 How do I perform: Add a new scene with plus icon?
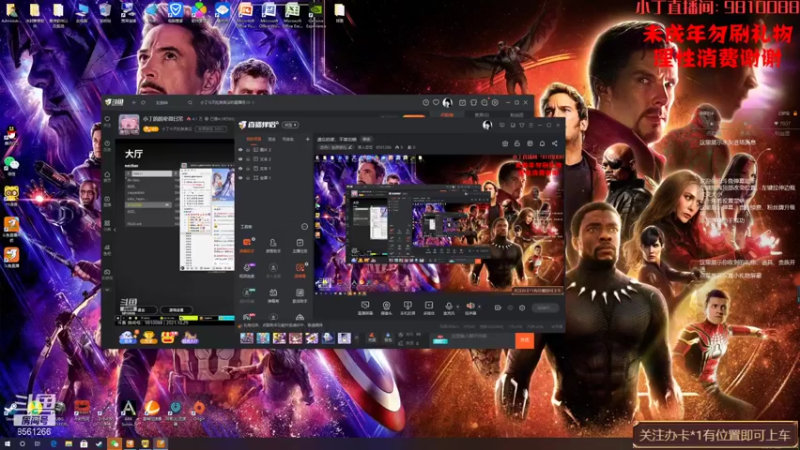pyautogui.click(x=307, y=139)
